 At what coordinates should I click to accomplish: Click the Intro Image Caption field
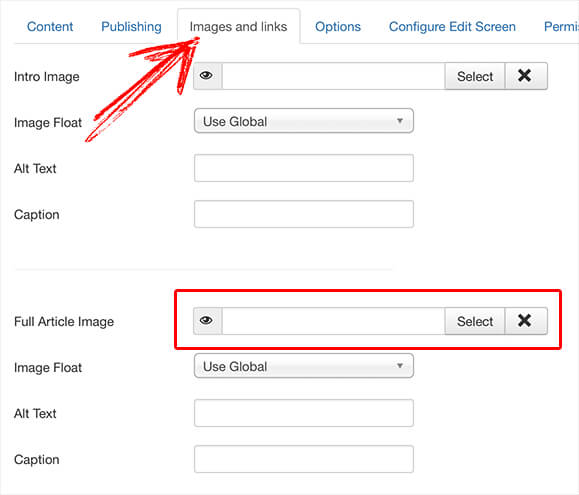point(304,214)
